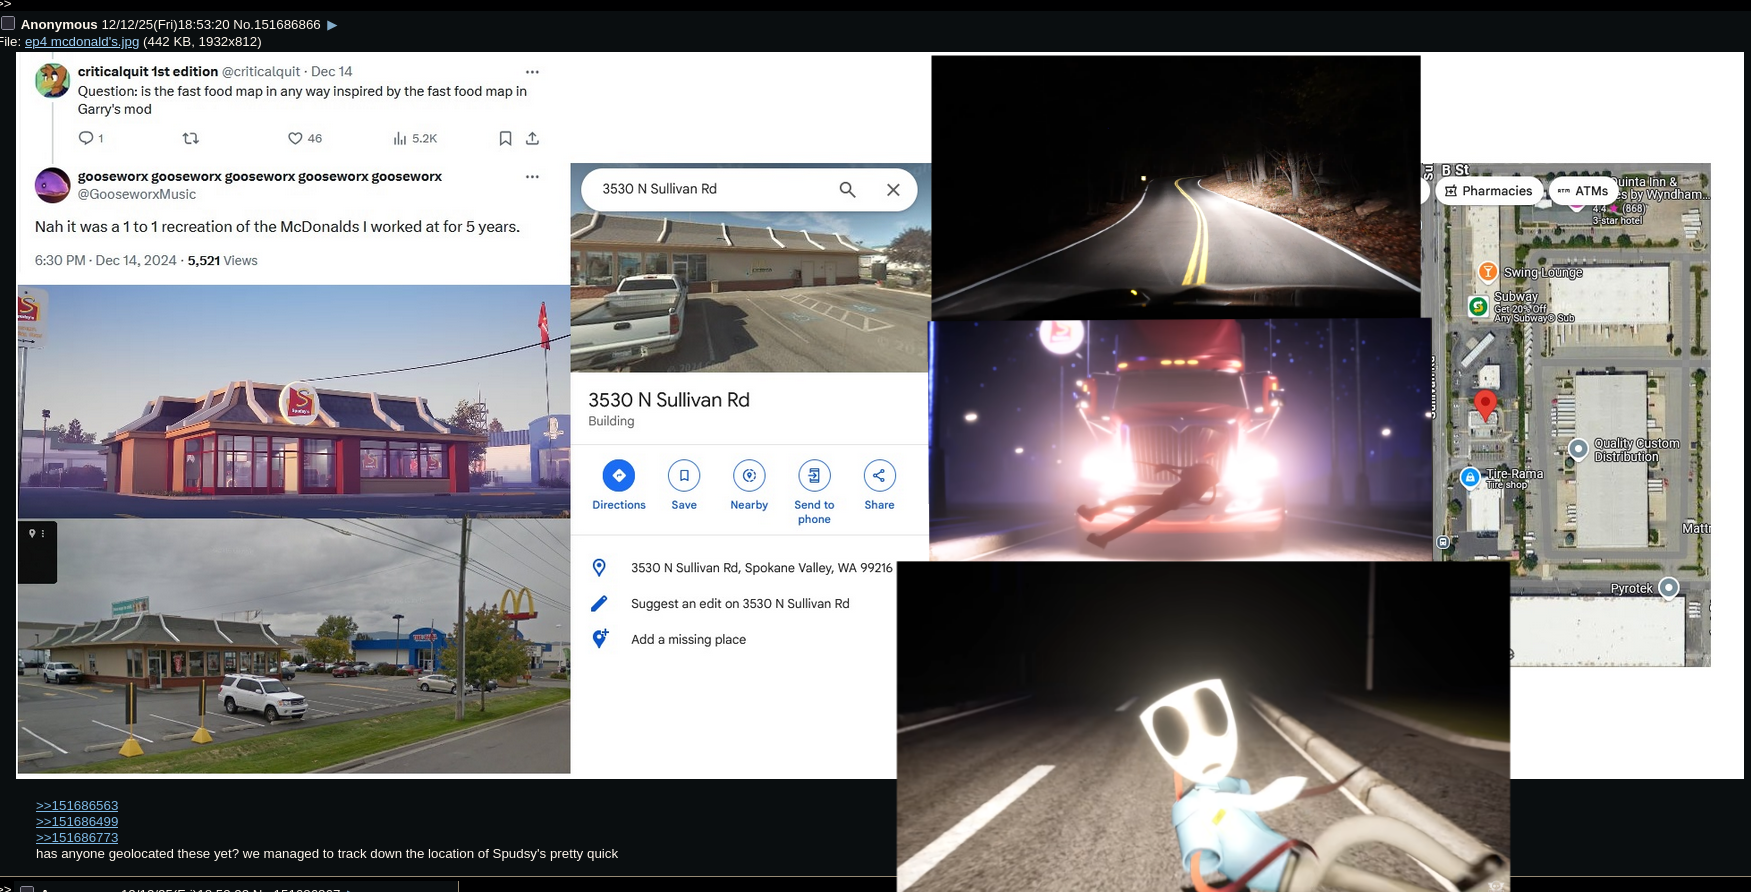The width and height of the screenshot is (1751, 892).
Task: Follow the quote link >>151686499
Action: 77,821
